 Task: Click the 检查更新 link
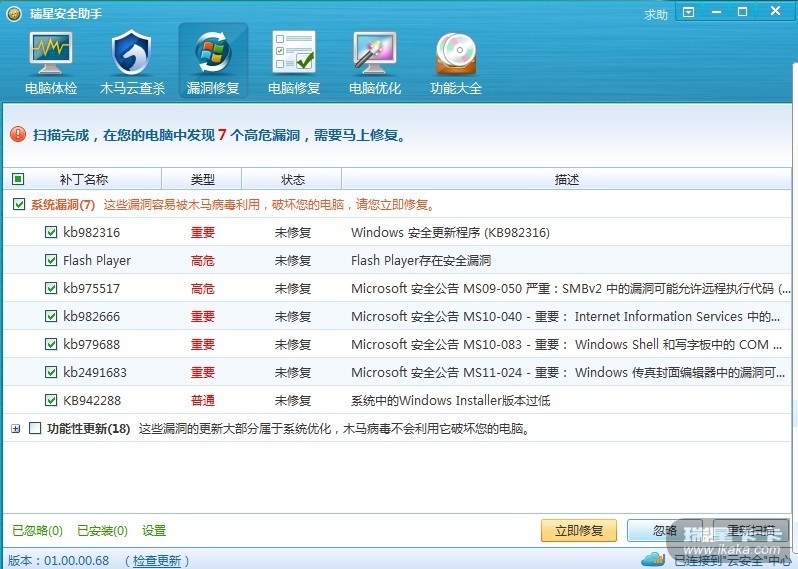[157, 561]
